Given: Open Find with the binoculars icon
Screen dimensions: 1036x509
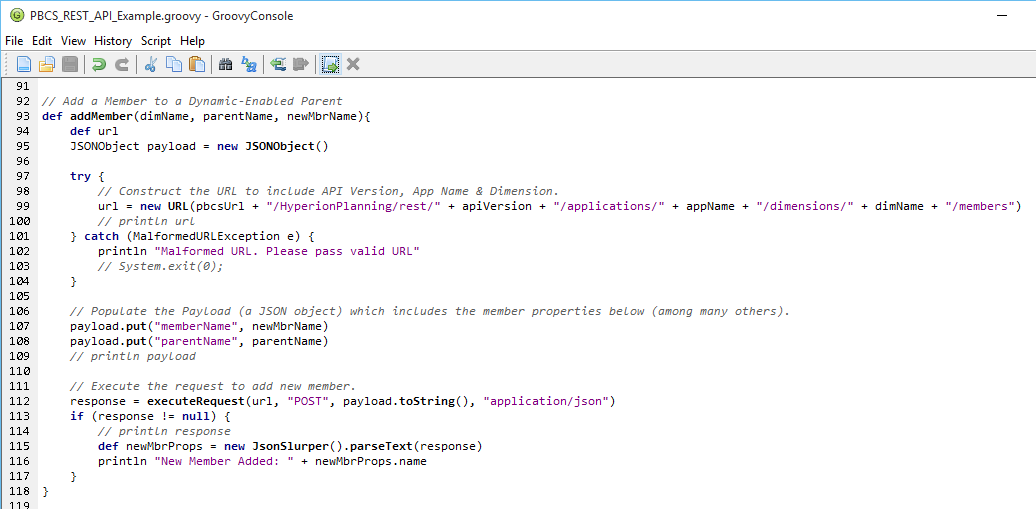Looking at the screenshot, I should pyautogui.click(x=225, y=64).
